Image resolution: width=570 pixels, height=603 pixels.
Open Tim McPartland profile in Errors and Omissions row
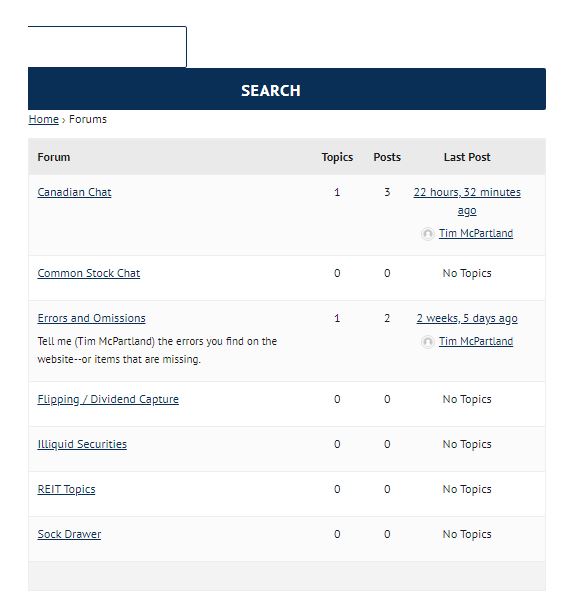click(476, 341)
